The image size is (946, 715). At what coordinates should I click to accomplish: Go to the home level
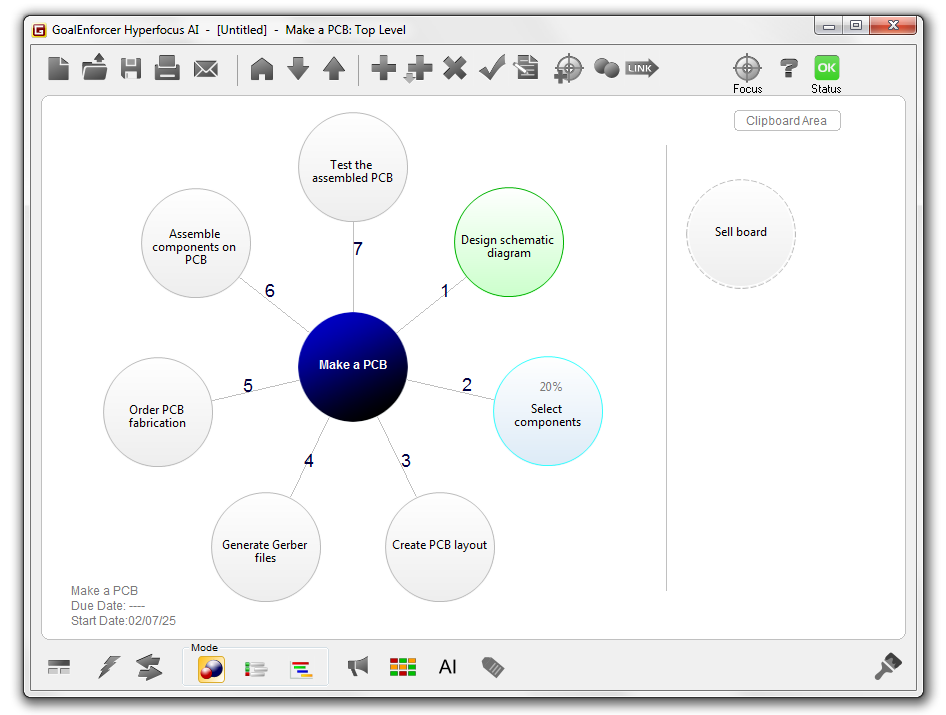[262, 68]
